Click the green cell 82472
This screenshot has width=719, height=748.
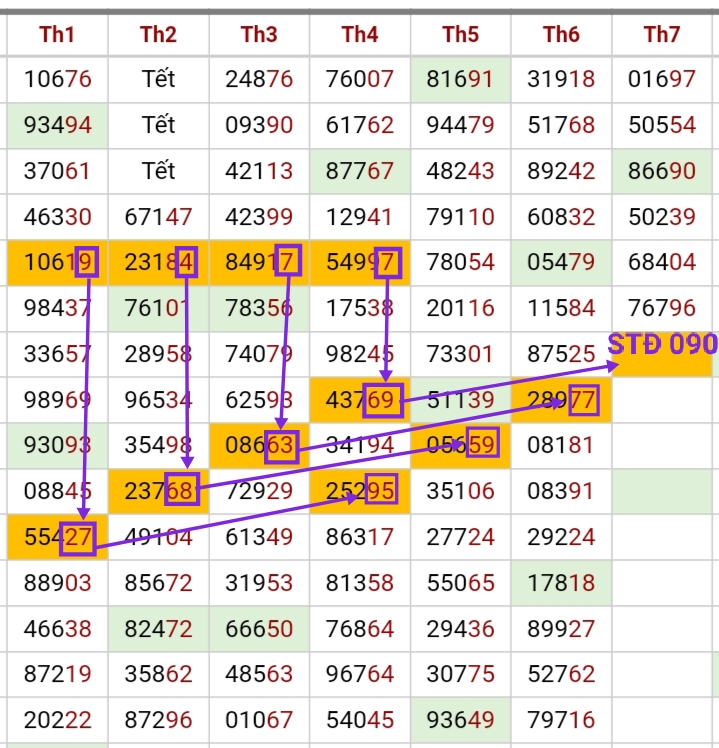[158, 629]
